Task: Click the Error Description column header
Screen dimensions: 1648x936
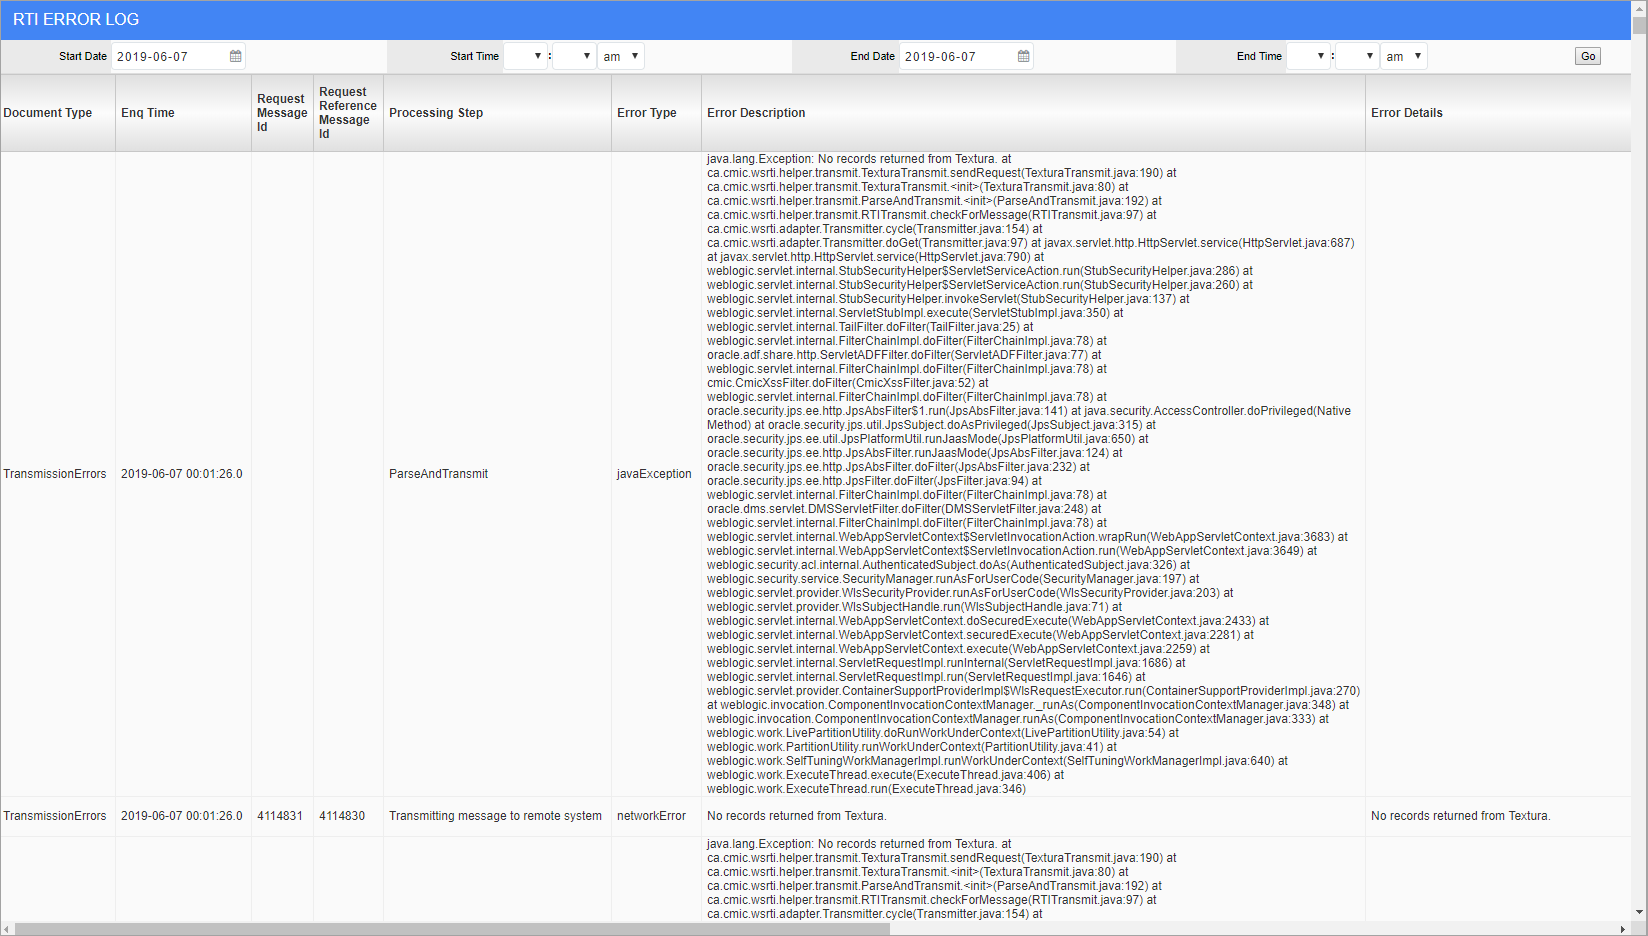Action: pos(1033,113)
